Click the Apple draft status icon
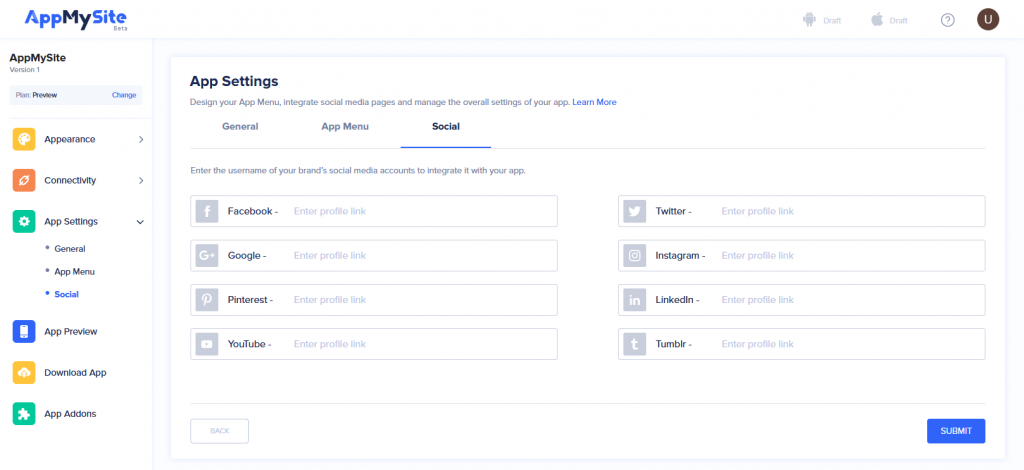The image size is (1024, 470). click(877, 20)
